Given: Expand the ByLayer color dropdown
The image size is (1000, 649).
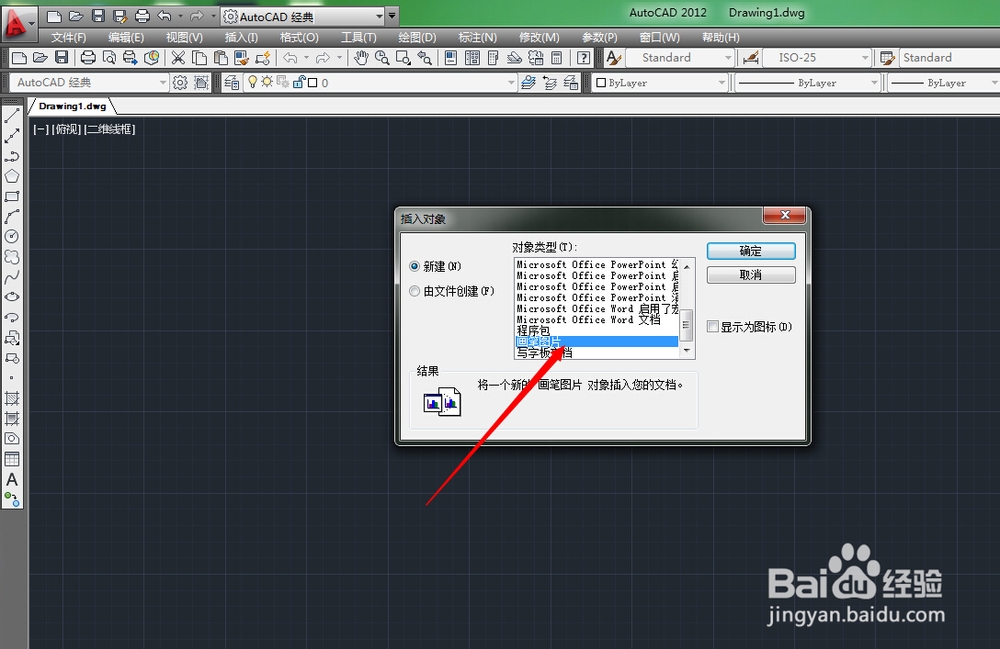Looking at the screenshot, I should pyautogui.click(x=721, y=82).
